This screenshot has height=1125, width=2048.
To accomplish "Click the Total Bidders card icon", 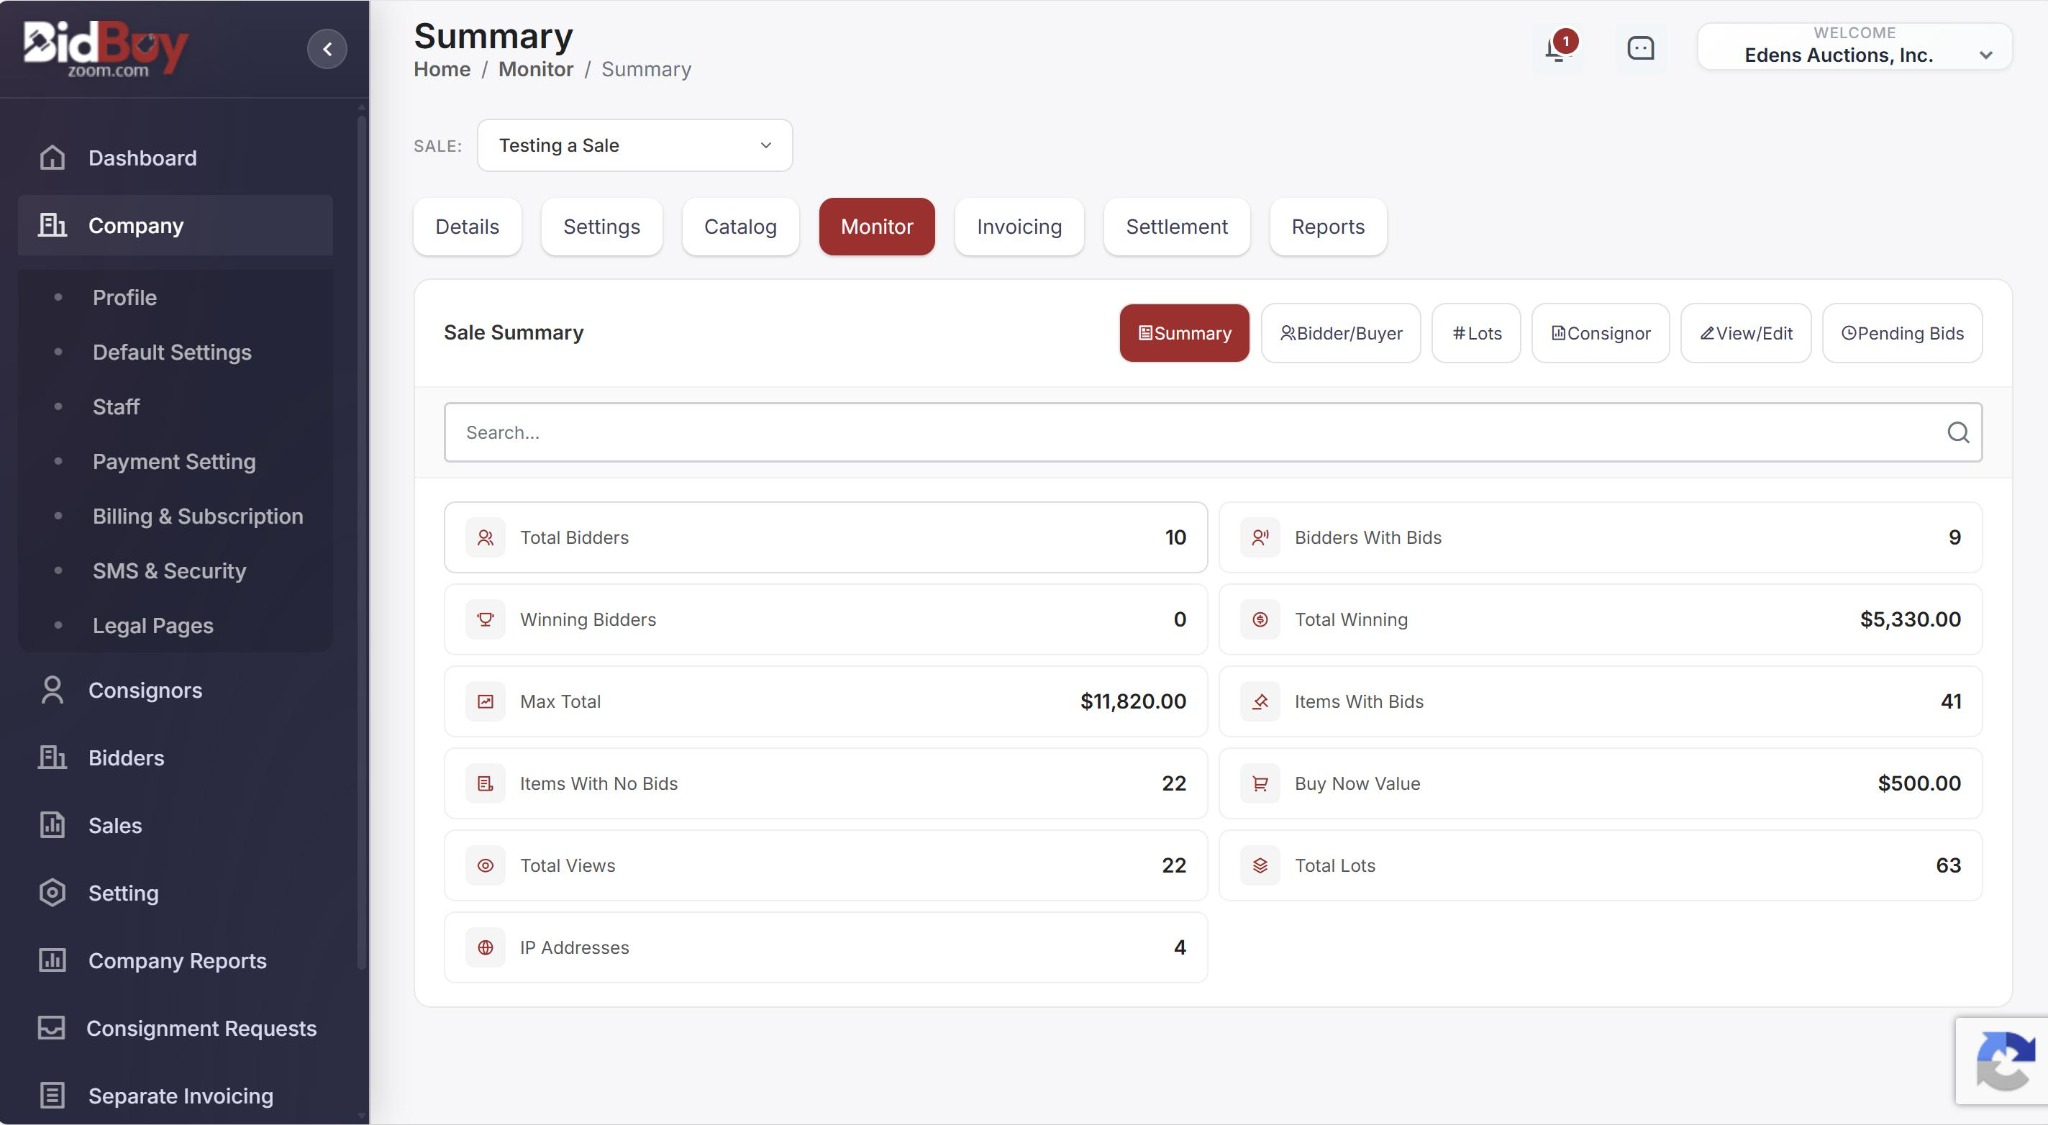I will 485,538.
